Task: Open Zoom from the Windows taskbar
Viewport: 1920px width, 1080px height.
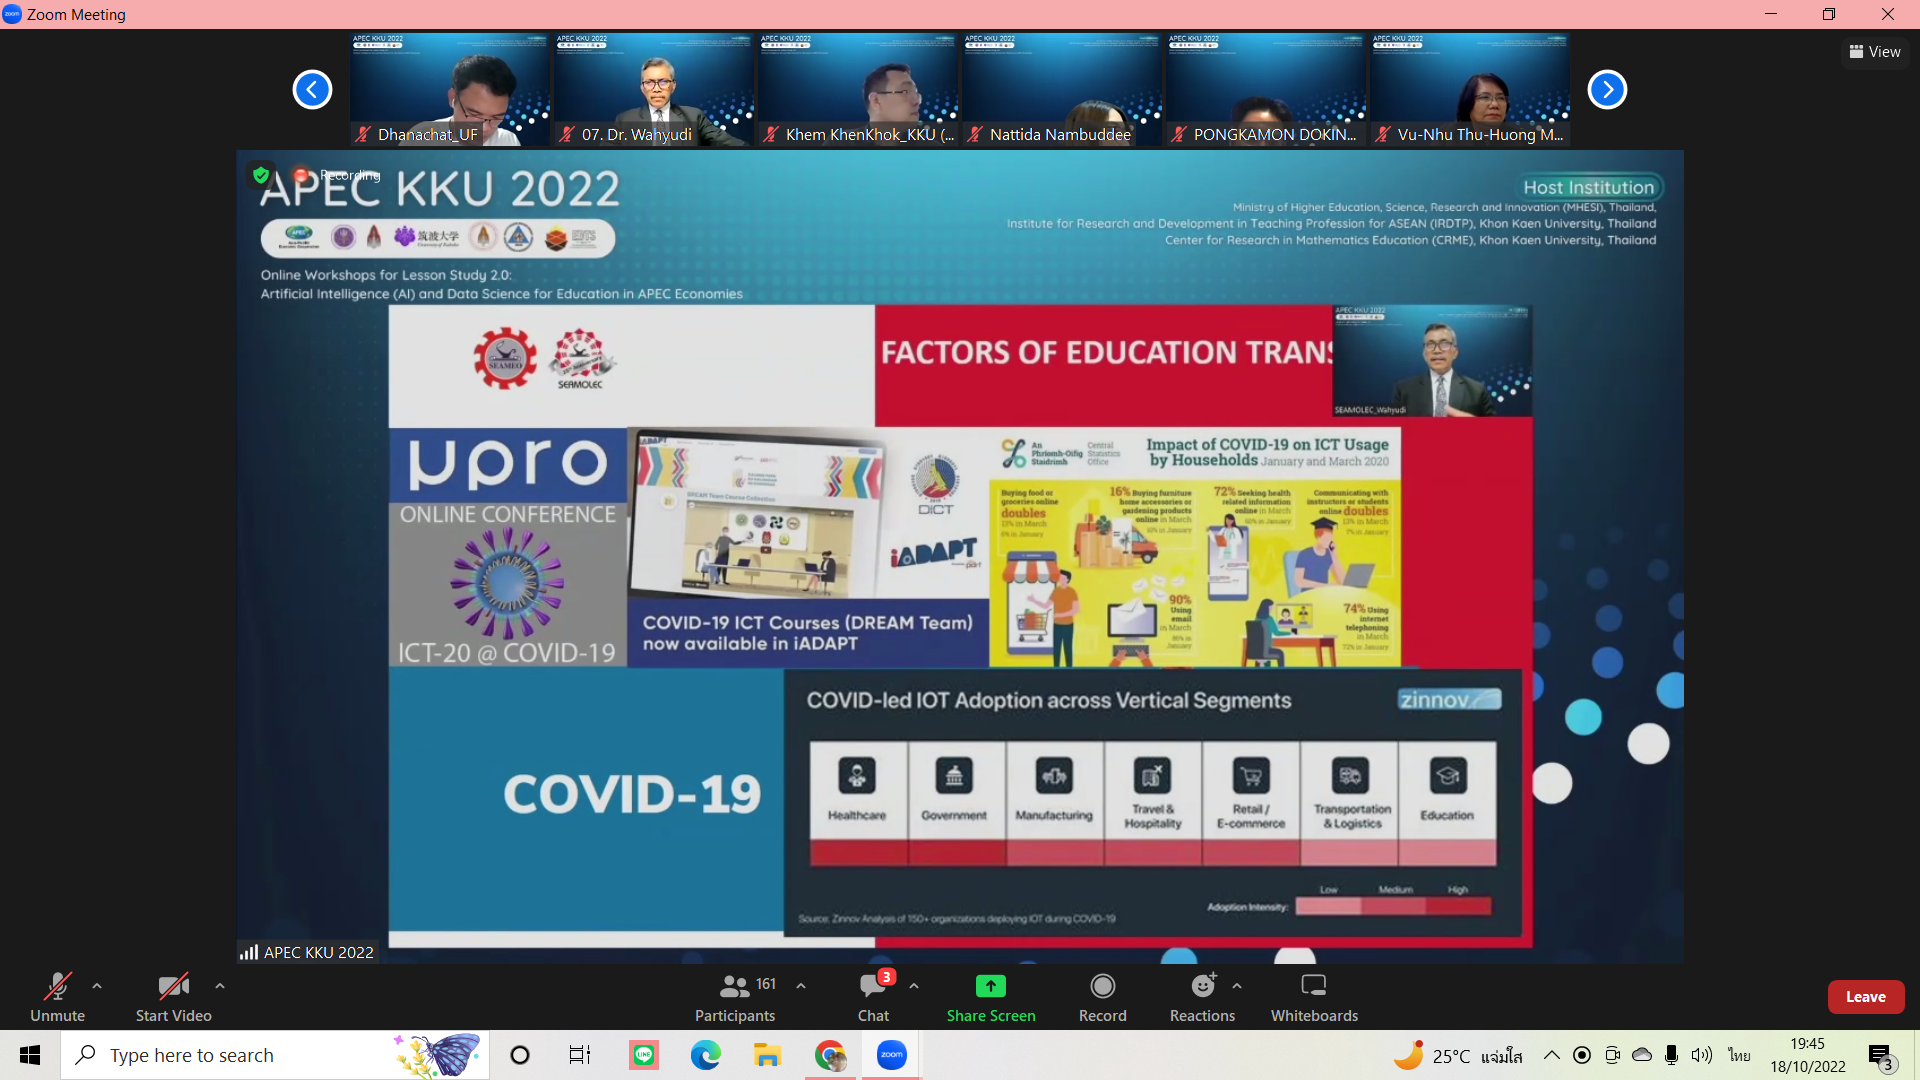Action: click(891, 1055)
